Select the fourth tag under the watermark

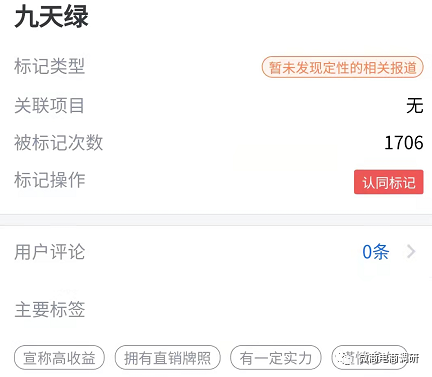[x=369, y=358]
